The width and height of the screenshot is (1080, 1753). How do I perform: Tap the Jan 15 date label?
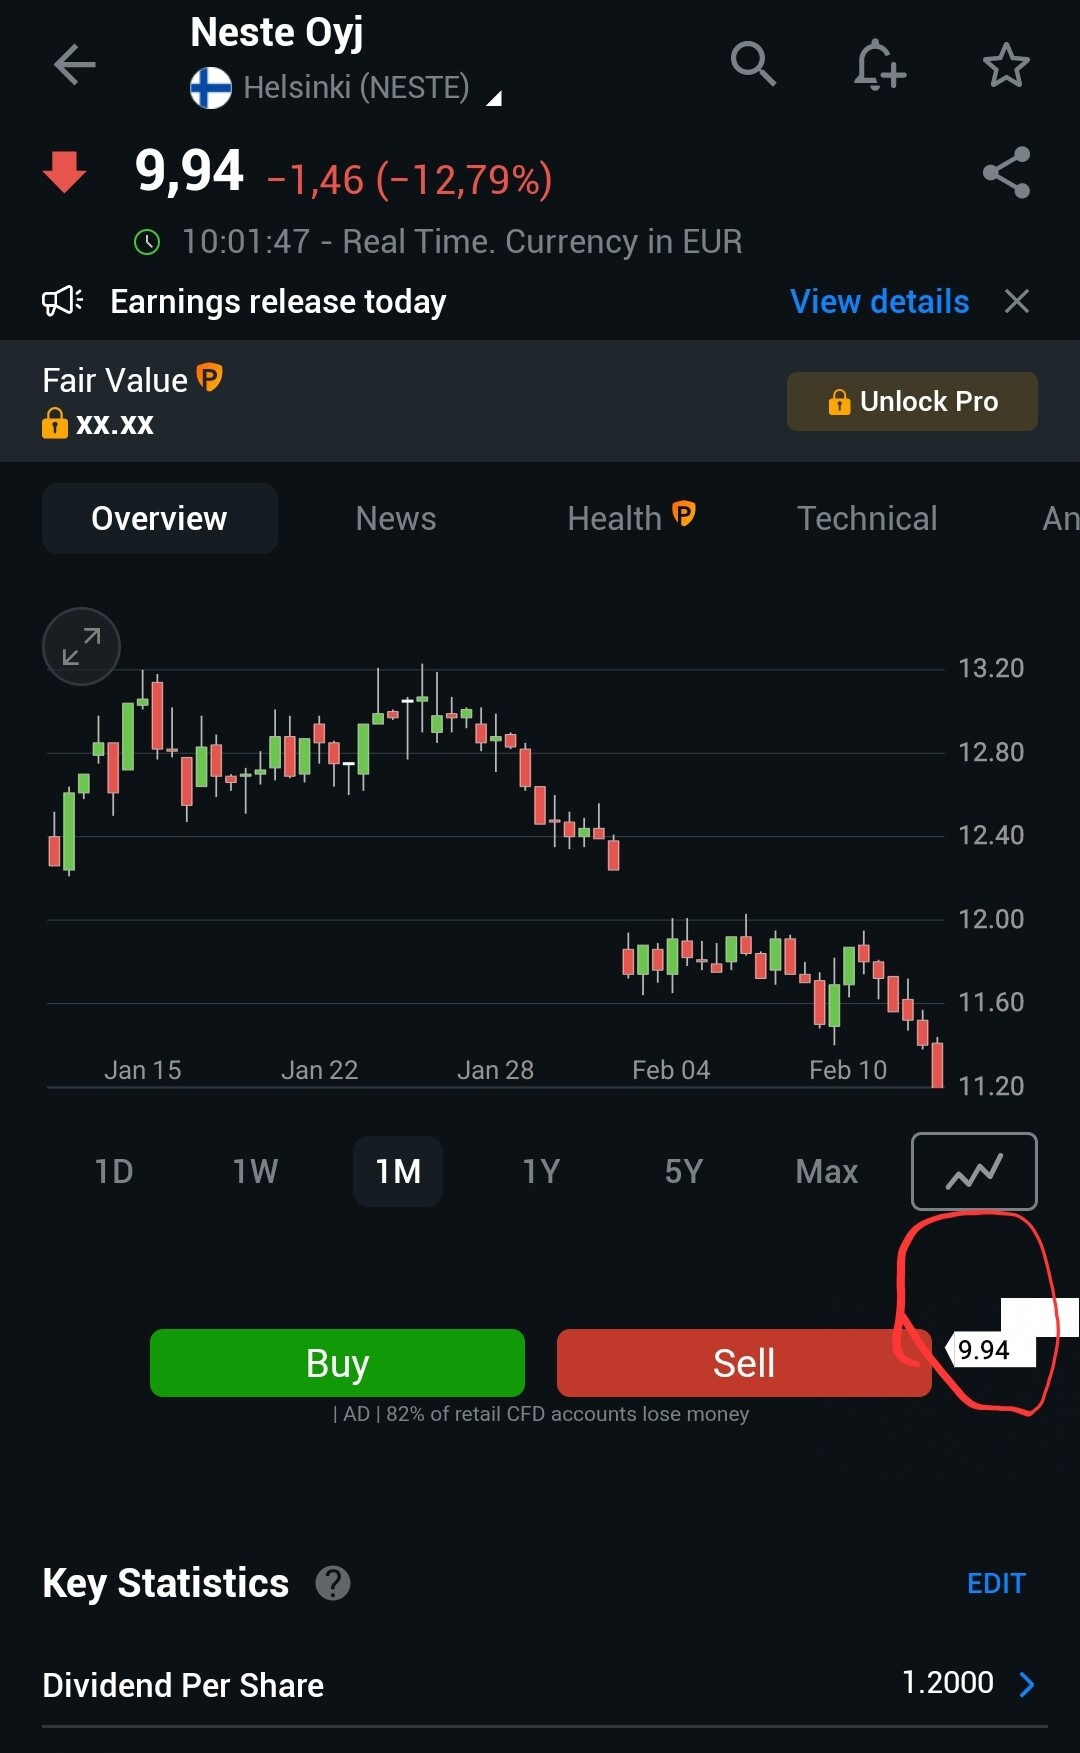[143, 1070]
